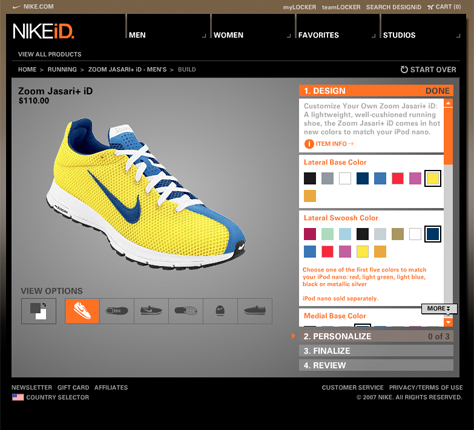The width and height of the screenshot is (474, 430).
Task: Expand the FAVORITES dropdown corner arrow
Action: (x=374, y=36)
